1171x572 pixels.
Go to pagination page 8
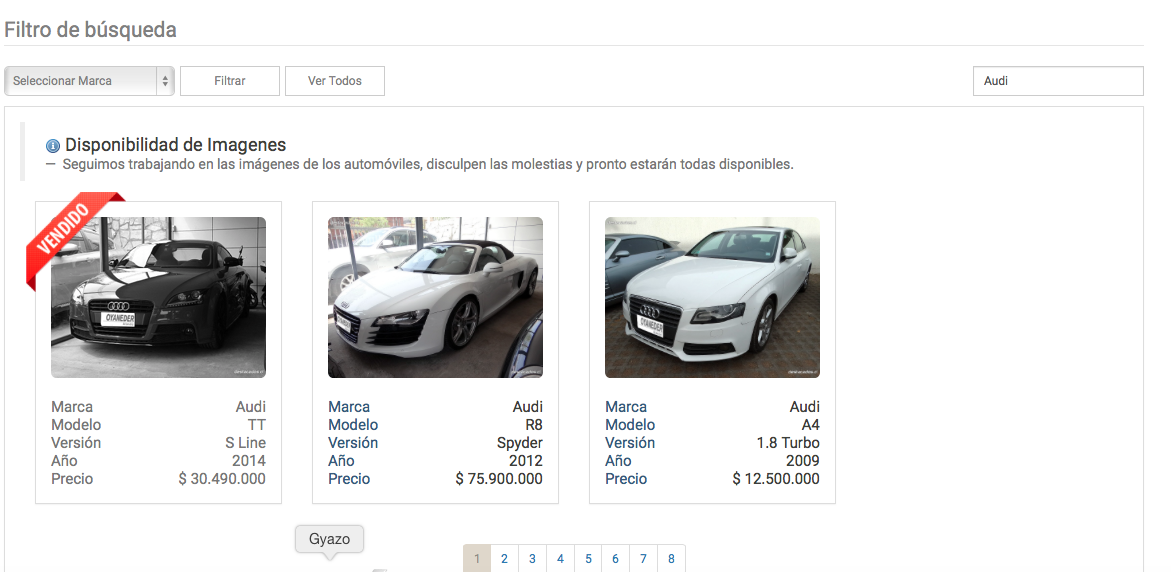[x=671, y=559]
